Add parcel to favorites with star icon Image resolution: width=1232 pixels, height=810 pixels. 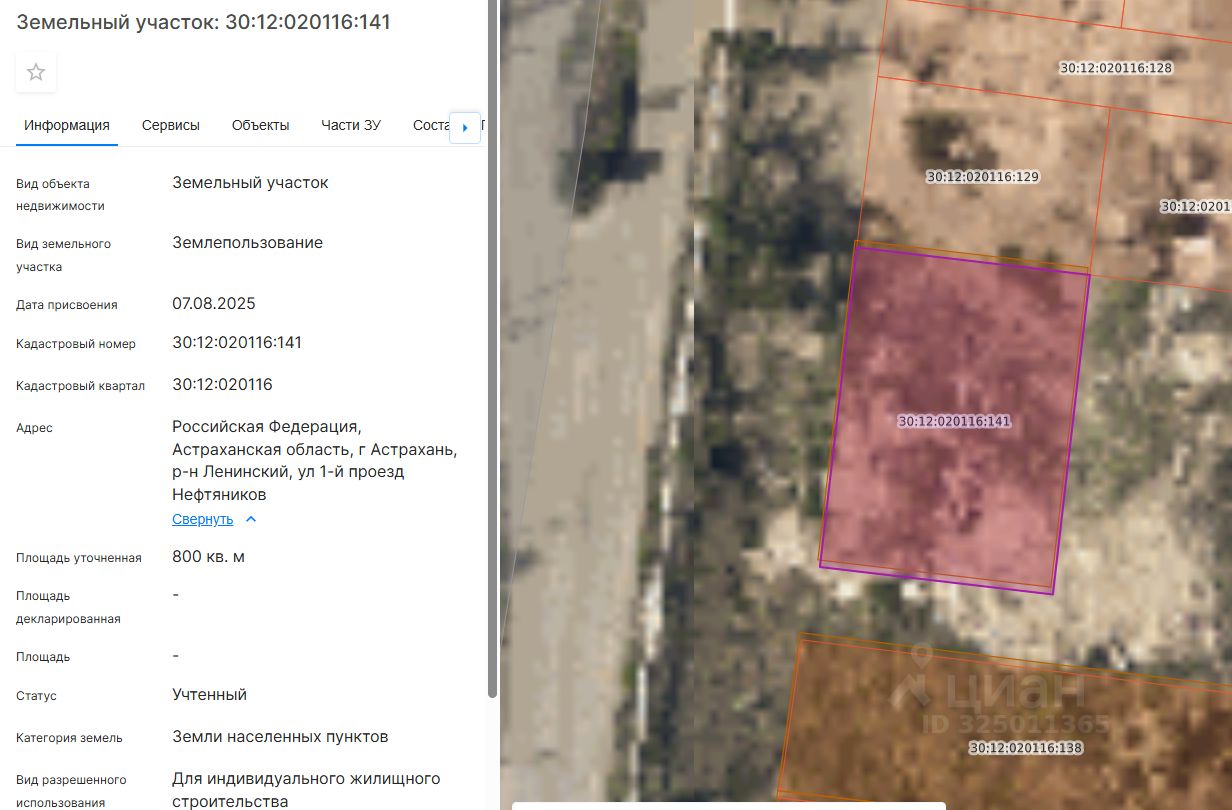pyautogui.click(x=36, y=72)
